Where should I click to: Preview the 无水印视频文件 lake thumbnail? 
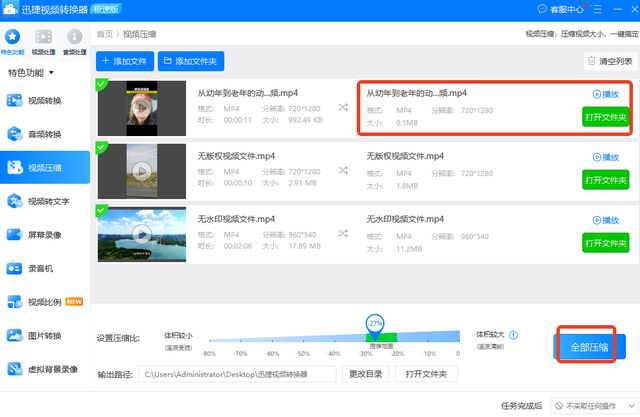tap(142, 234)
